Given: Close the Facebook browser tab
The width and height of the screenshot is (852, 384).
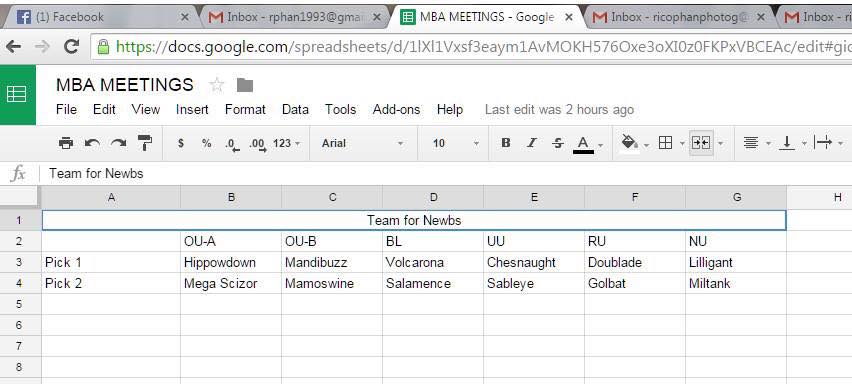Looking at the screenshot, I should [184, 17].
